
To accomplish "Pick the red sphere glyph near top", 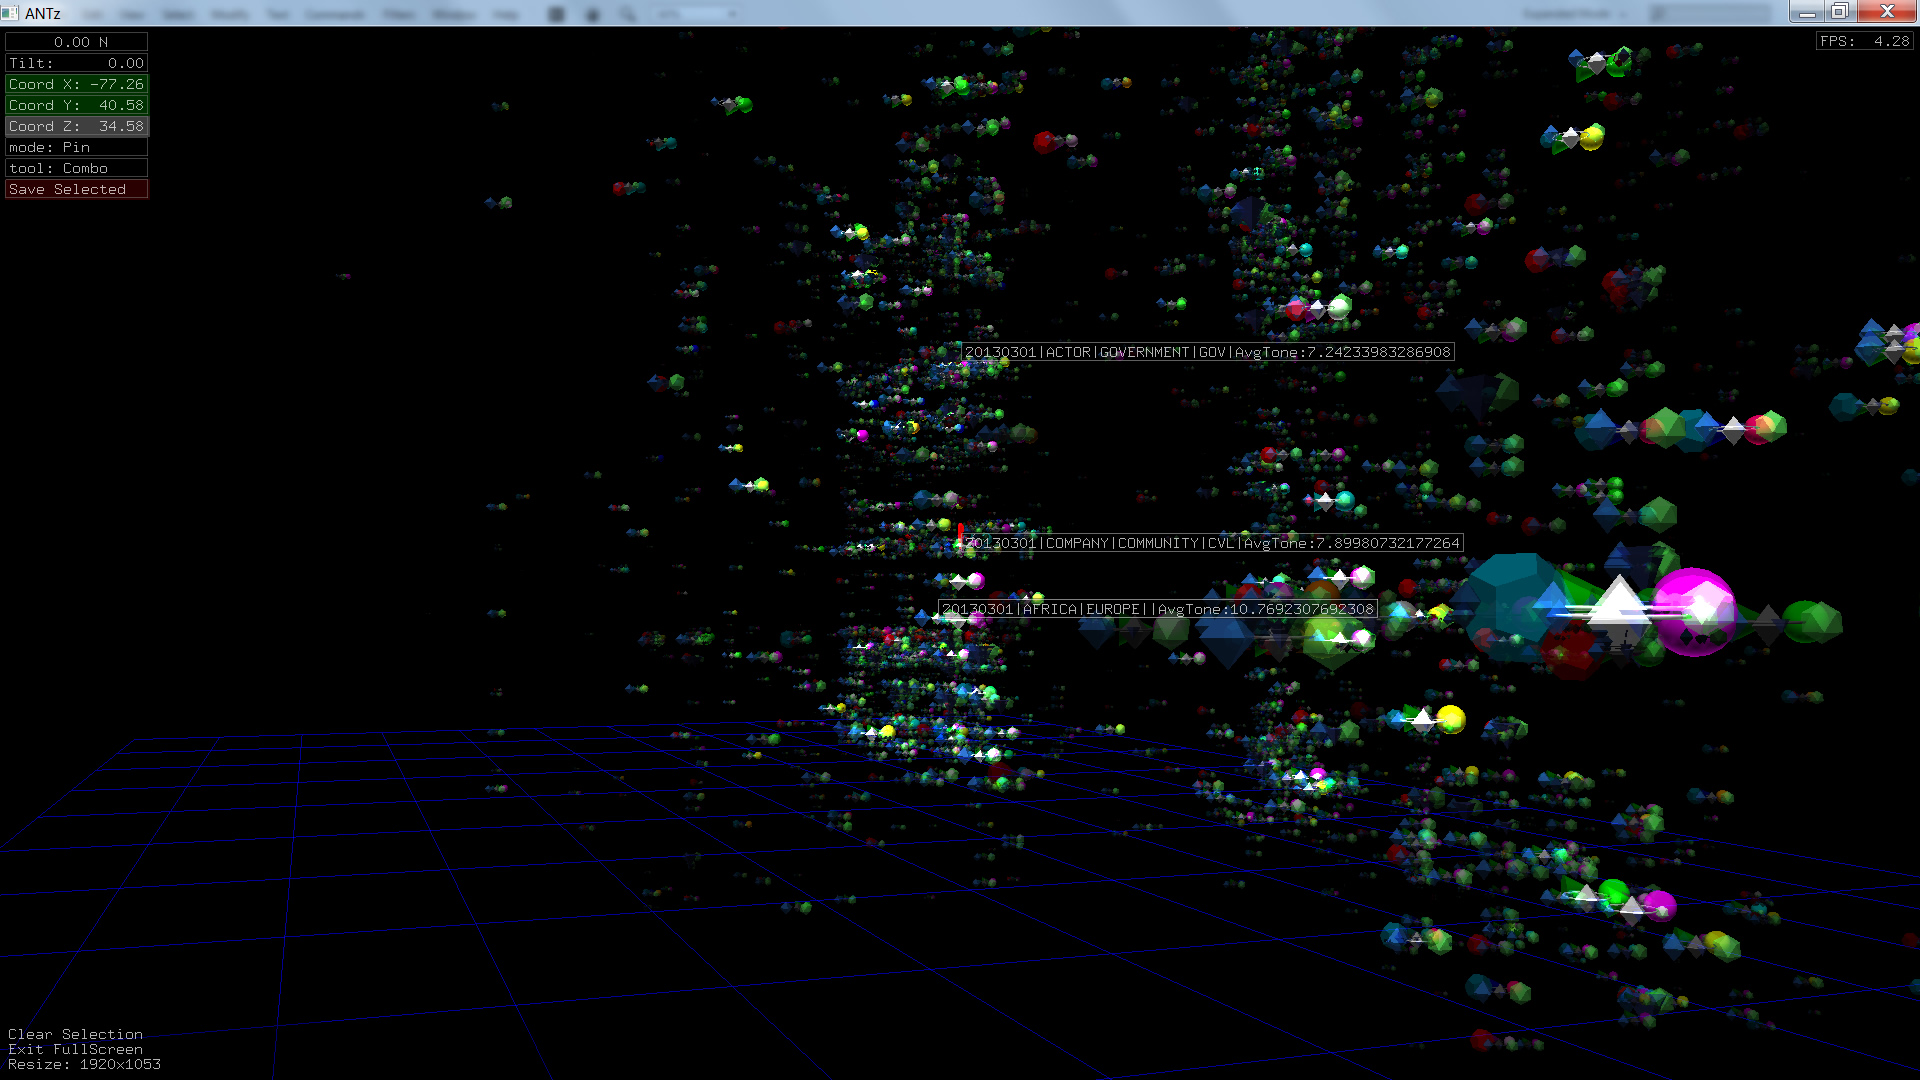I will [x=1045, y=142].
